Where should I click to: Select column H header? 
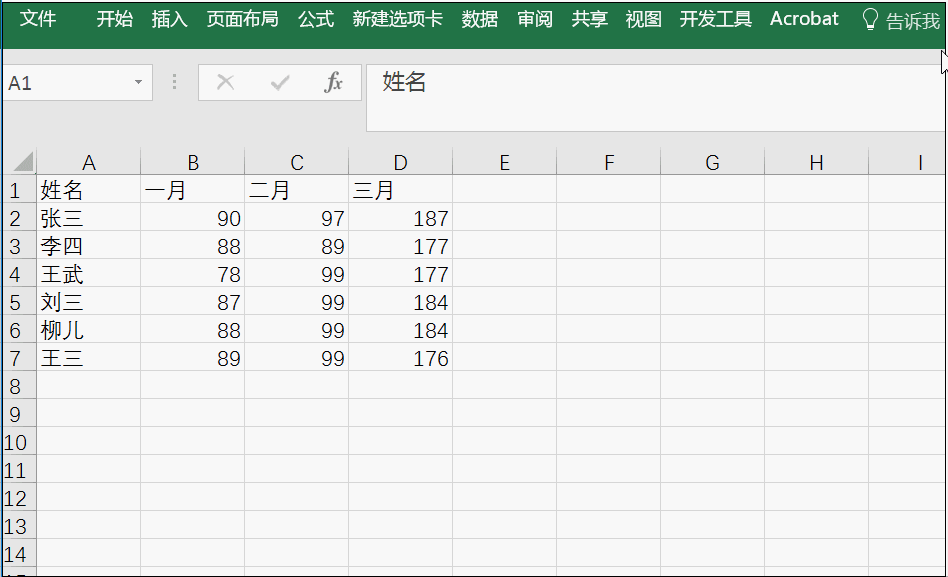coord(816,162)
